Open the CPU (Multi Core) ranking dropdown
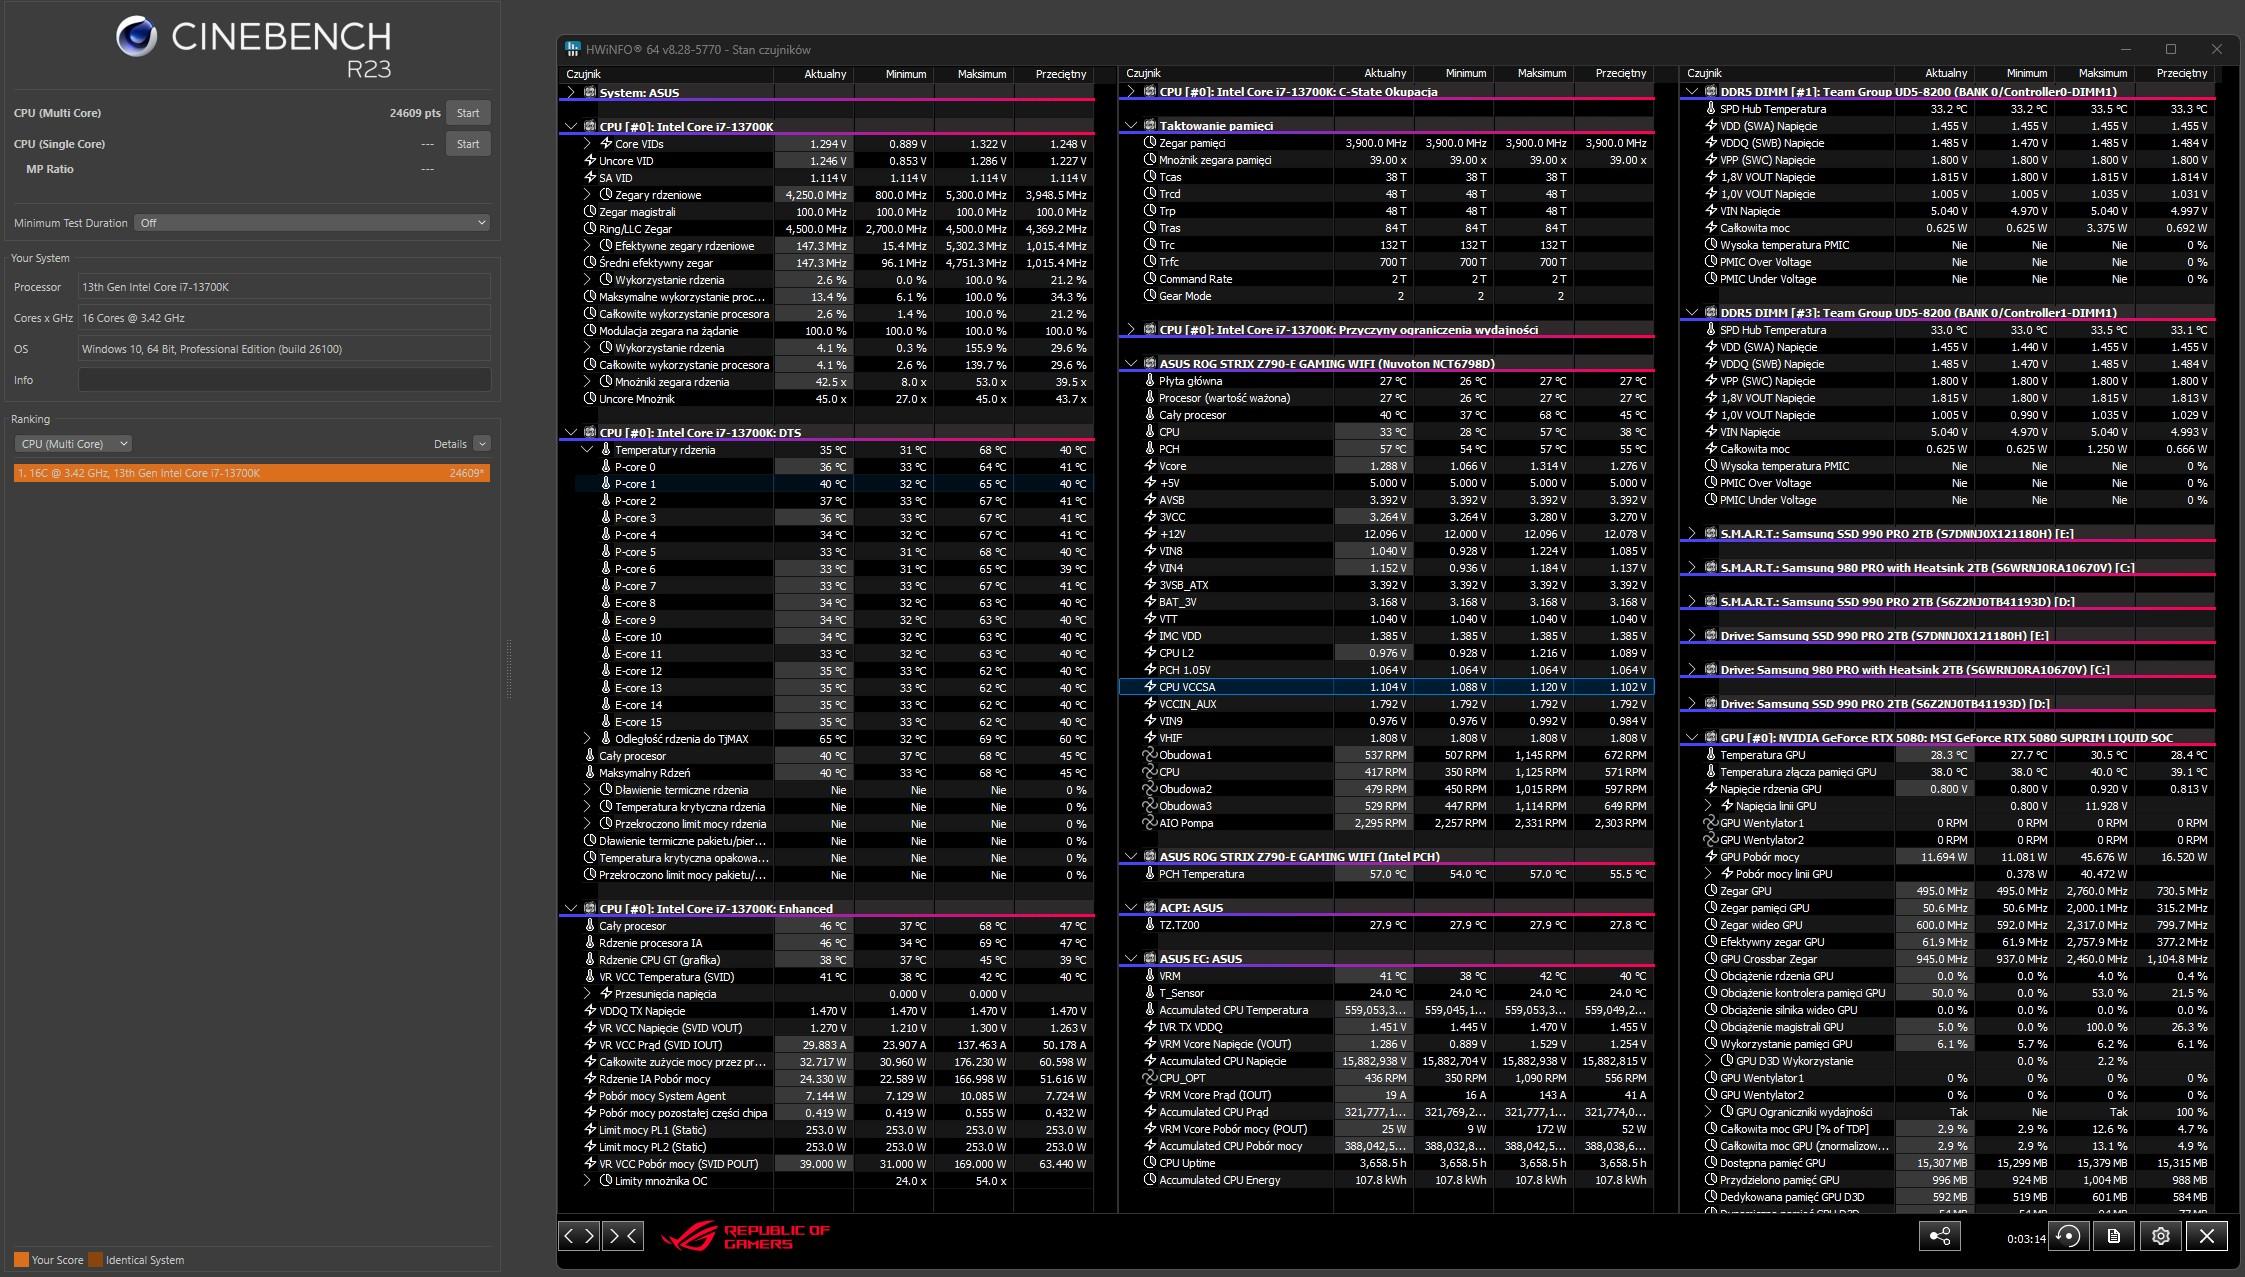 [x=73, y=444]
